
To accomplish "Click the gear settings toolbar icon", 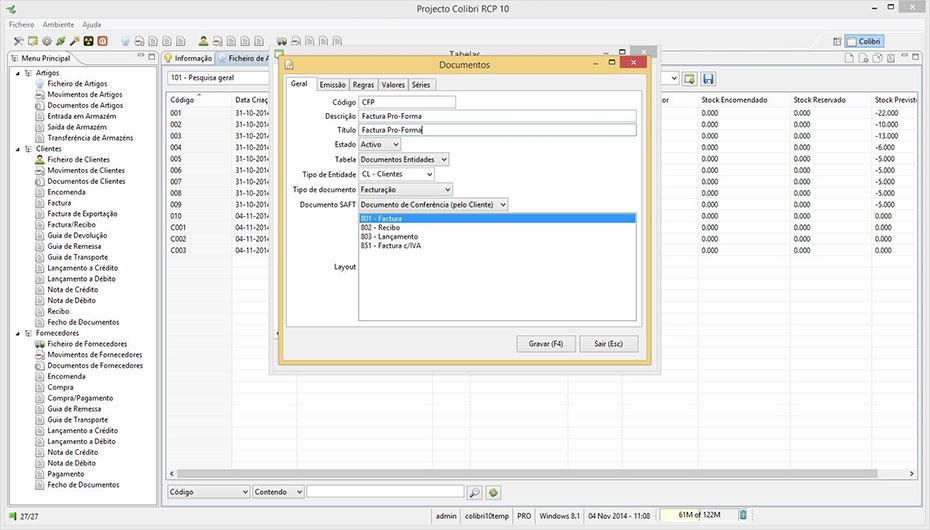I will point(46,41).
